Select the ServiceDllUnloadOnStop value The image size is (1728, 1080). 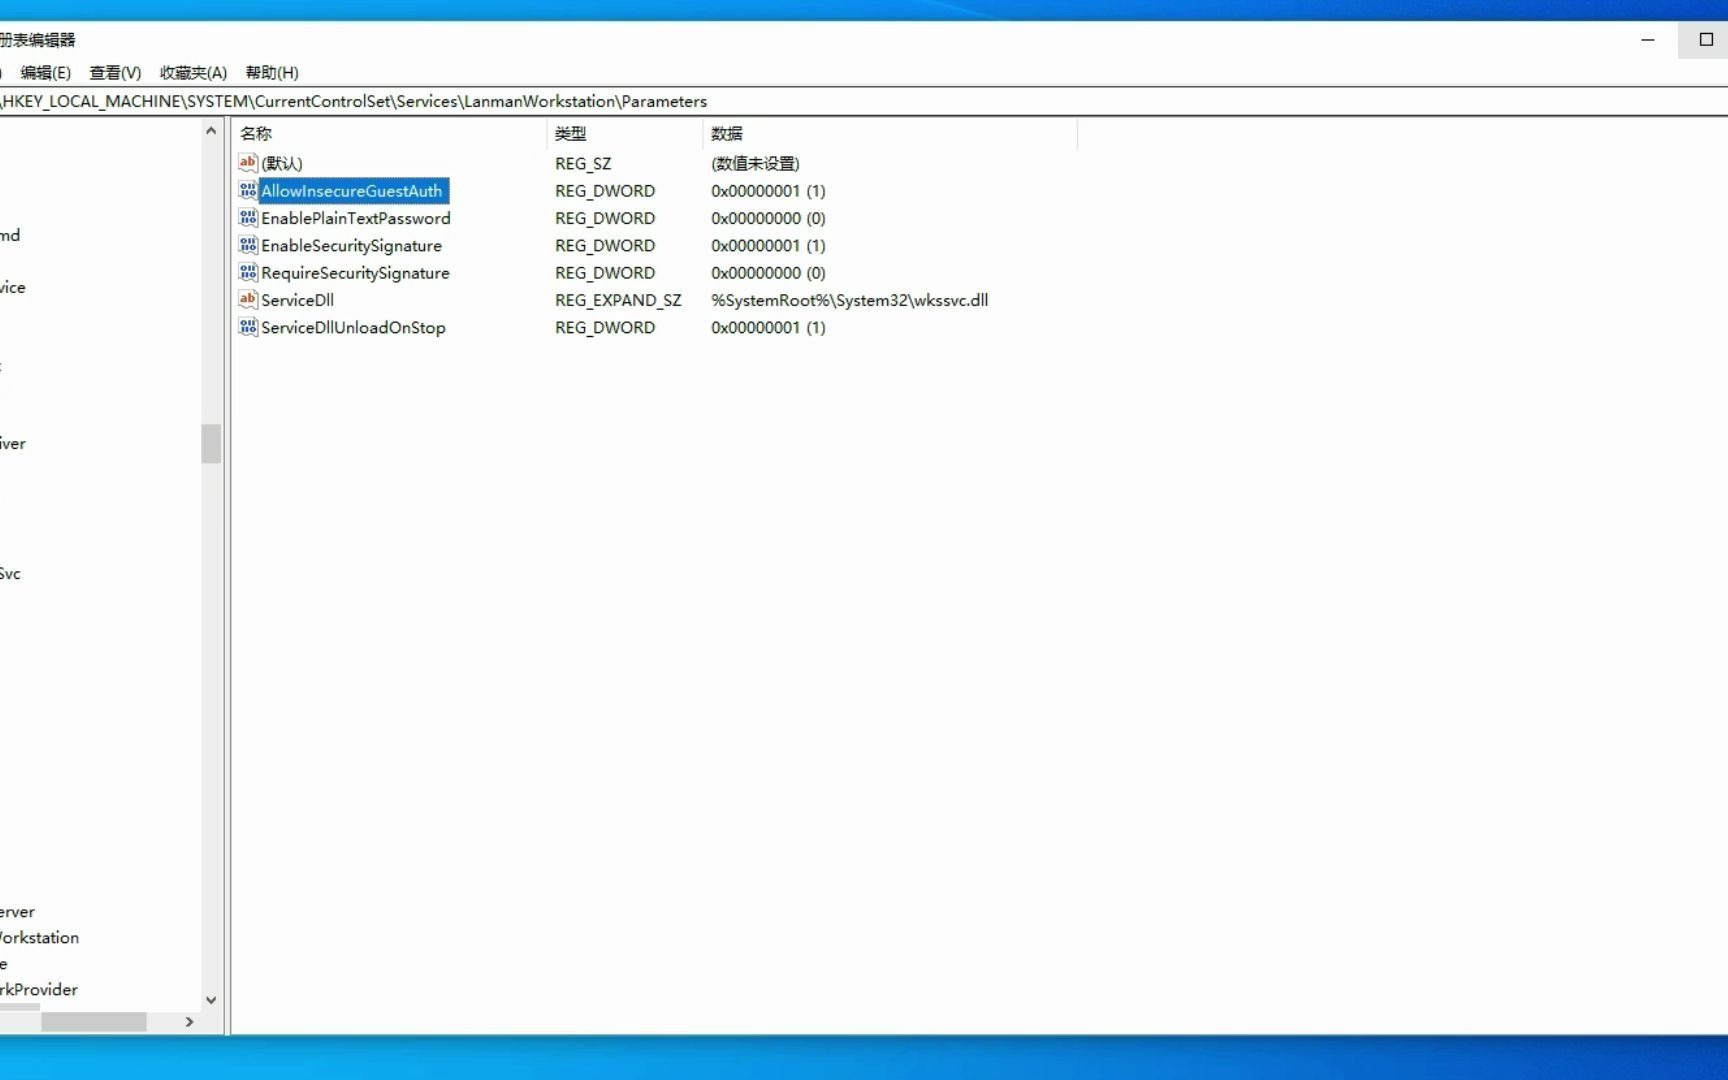click(353, 327)
